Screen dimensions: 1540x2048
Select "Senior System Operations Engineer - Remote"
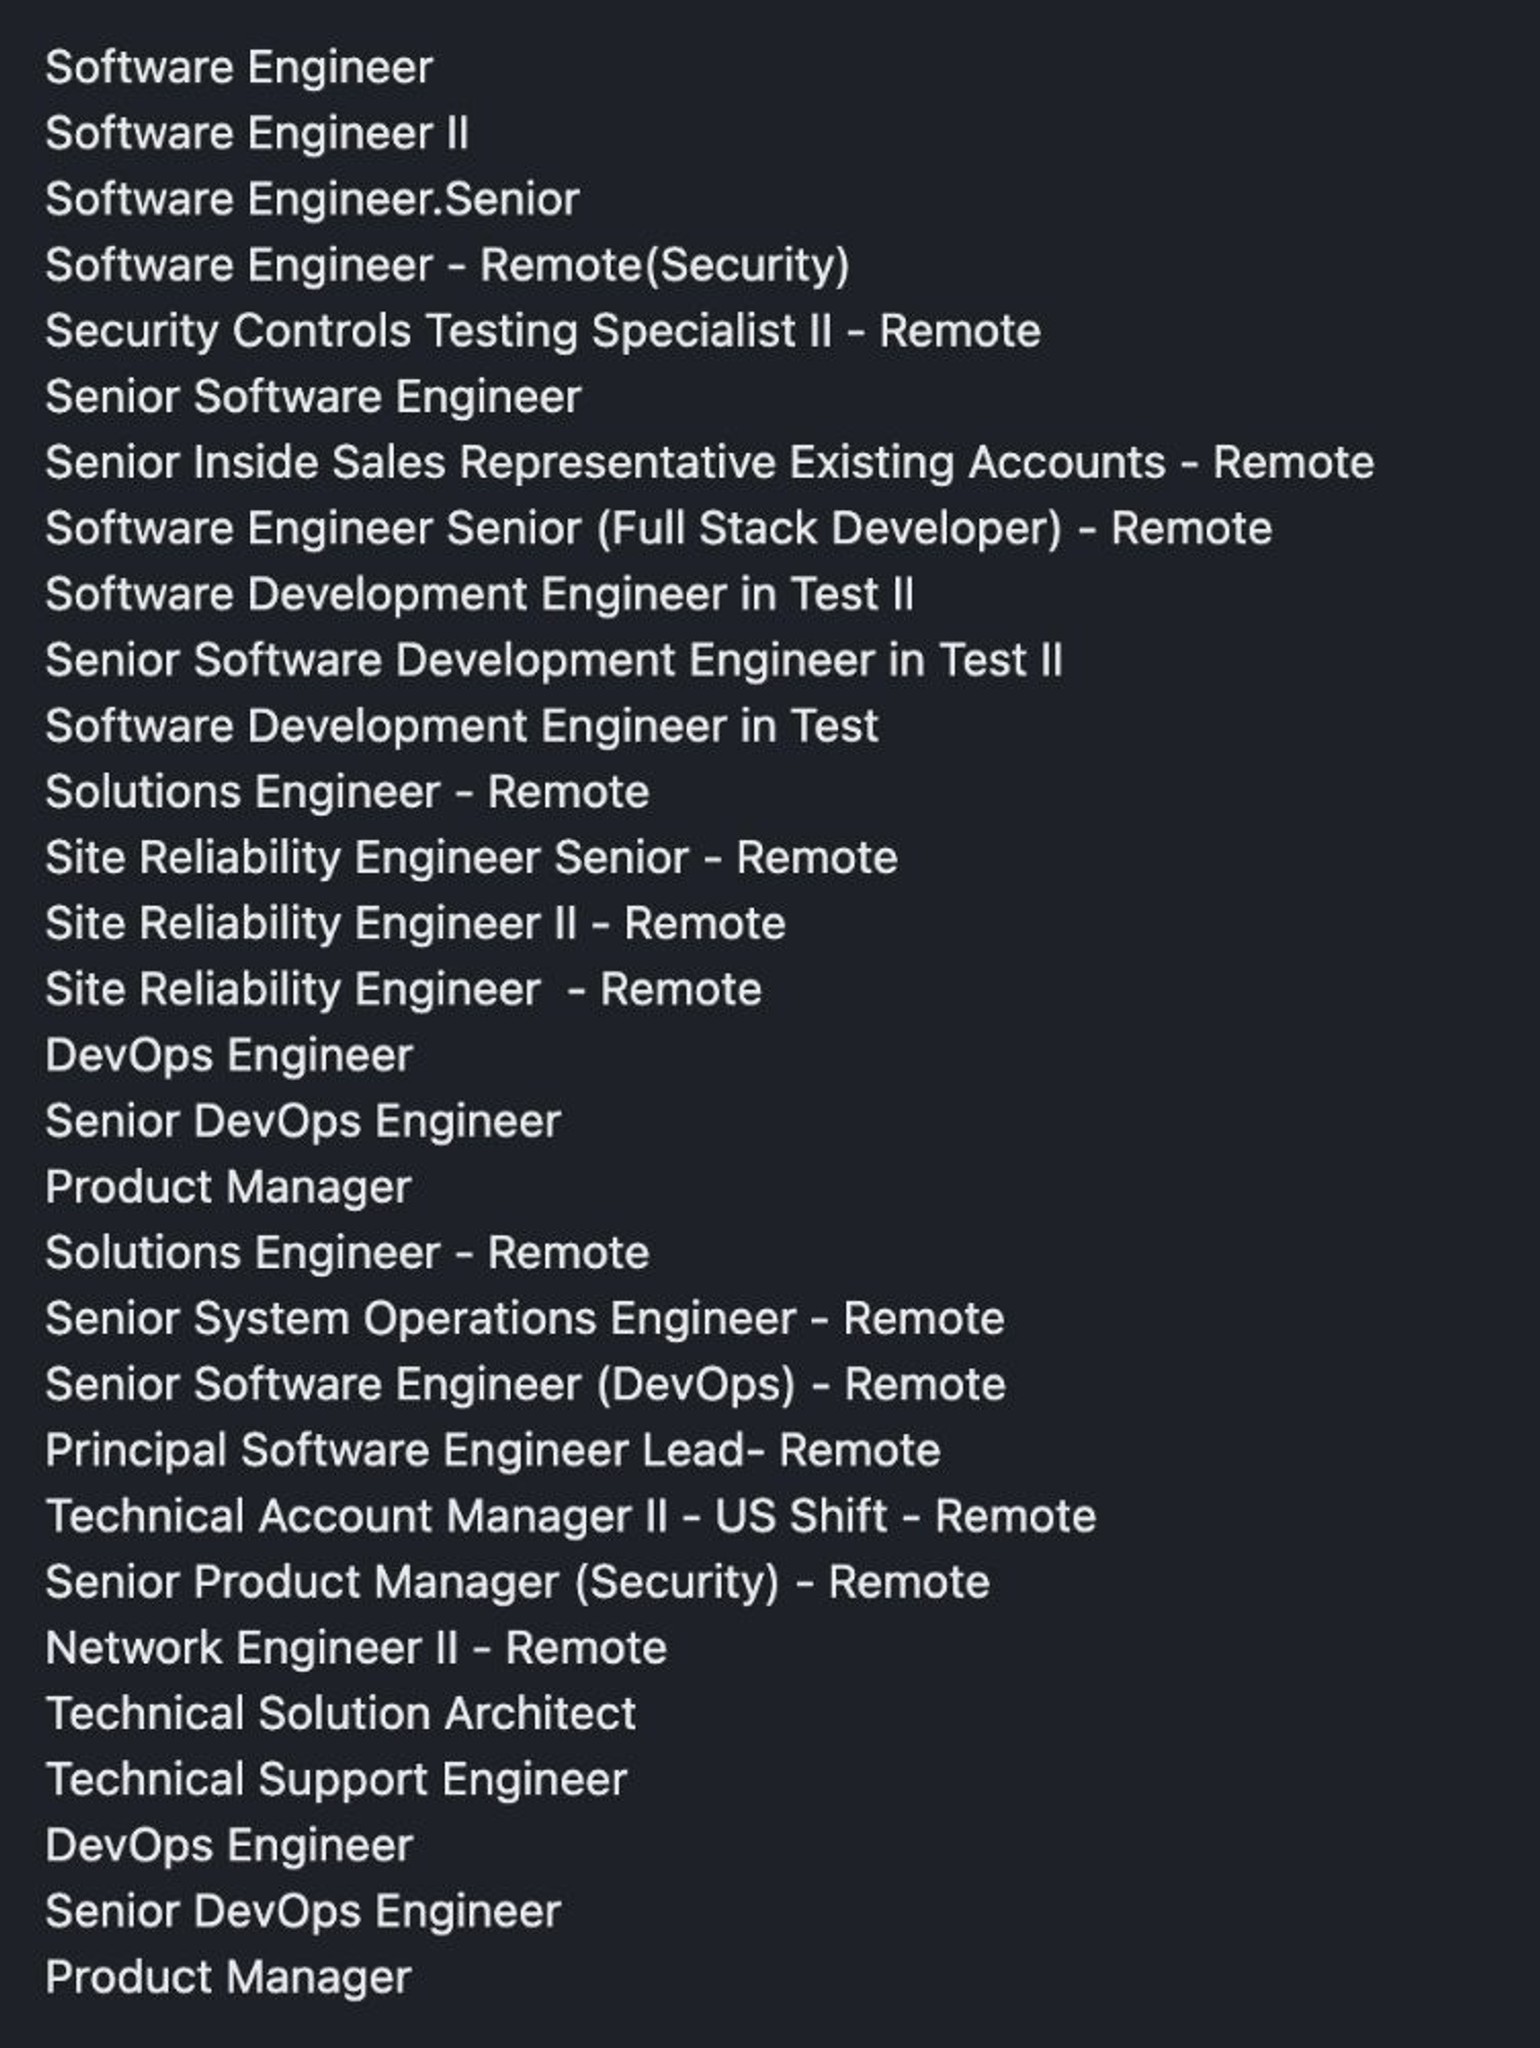tap(524, 1319)
